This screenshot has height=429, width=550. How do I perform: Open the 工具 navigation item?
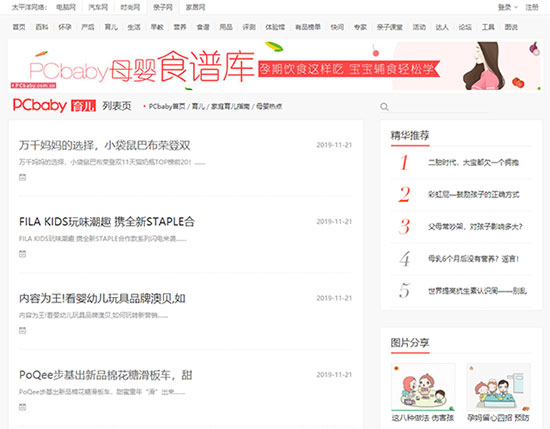coord(488,27)
